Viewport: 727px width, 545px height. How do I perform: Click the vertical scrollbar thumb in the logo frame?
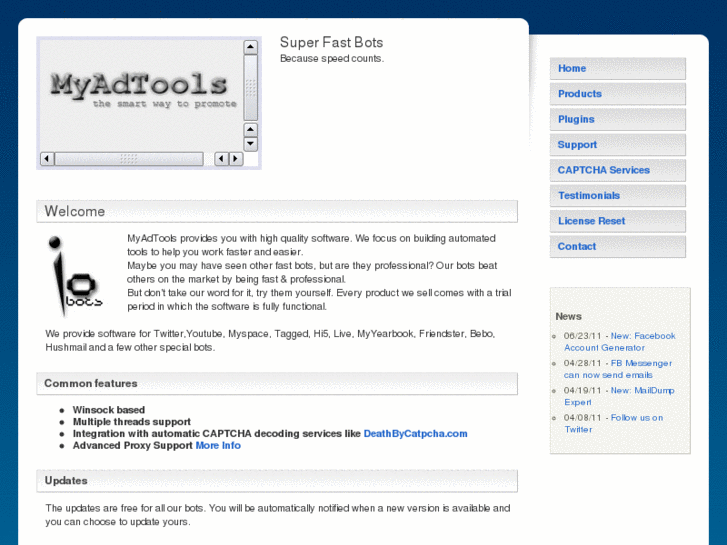tap(250, 88)
